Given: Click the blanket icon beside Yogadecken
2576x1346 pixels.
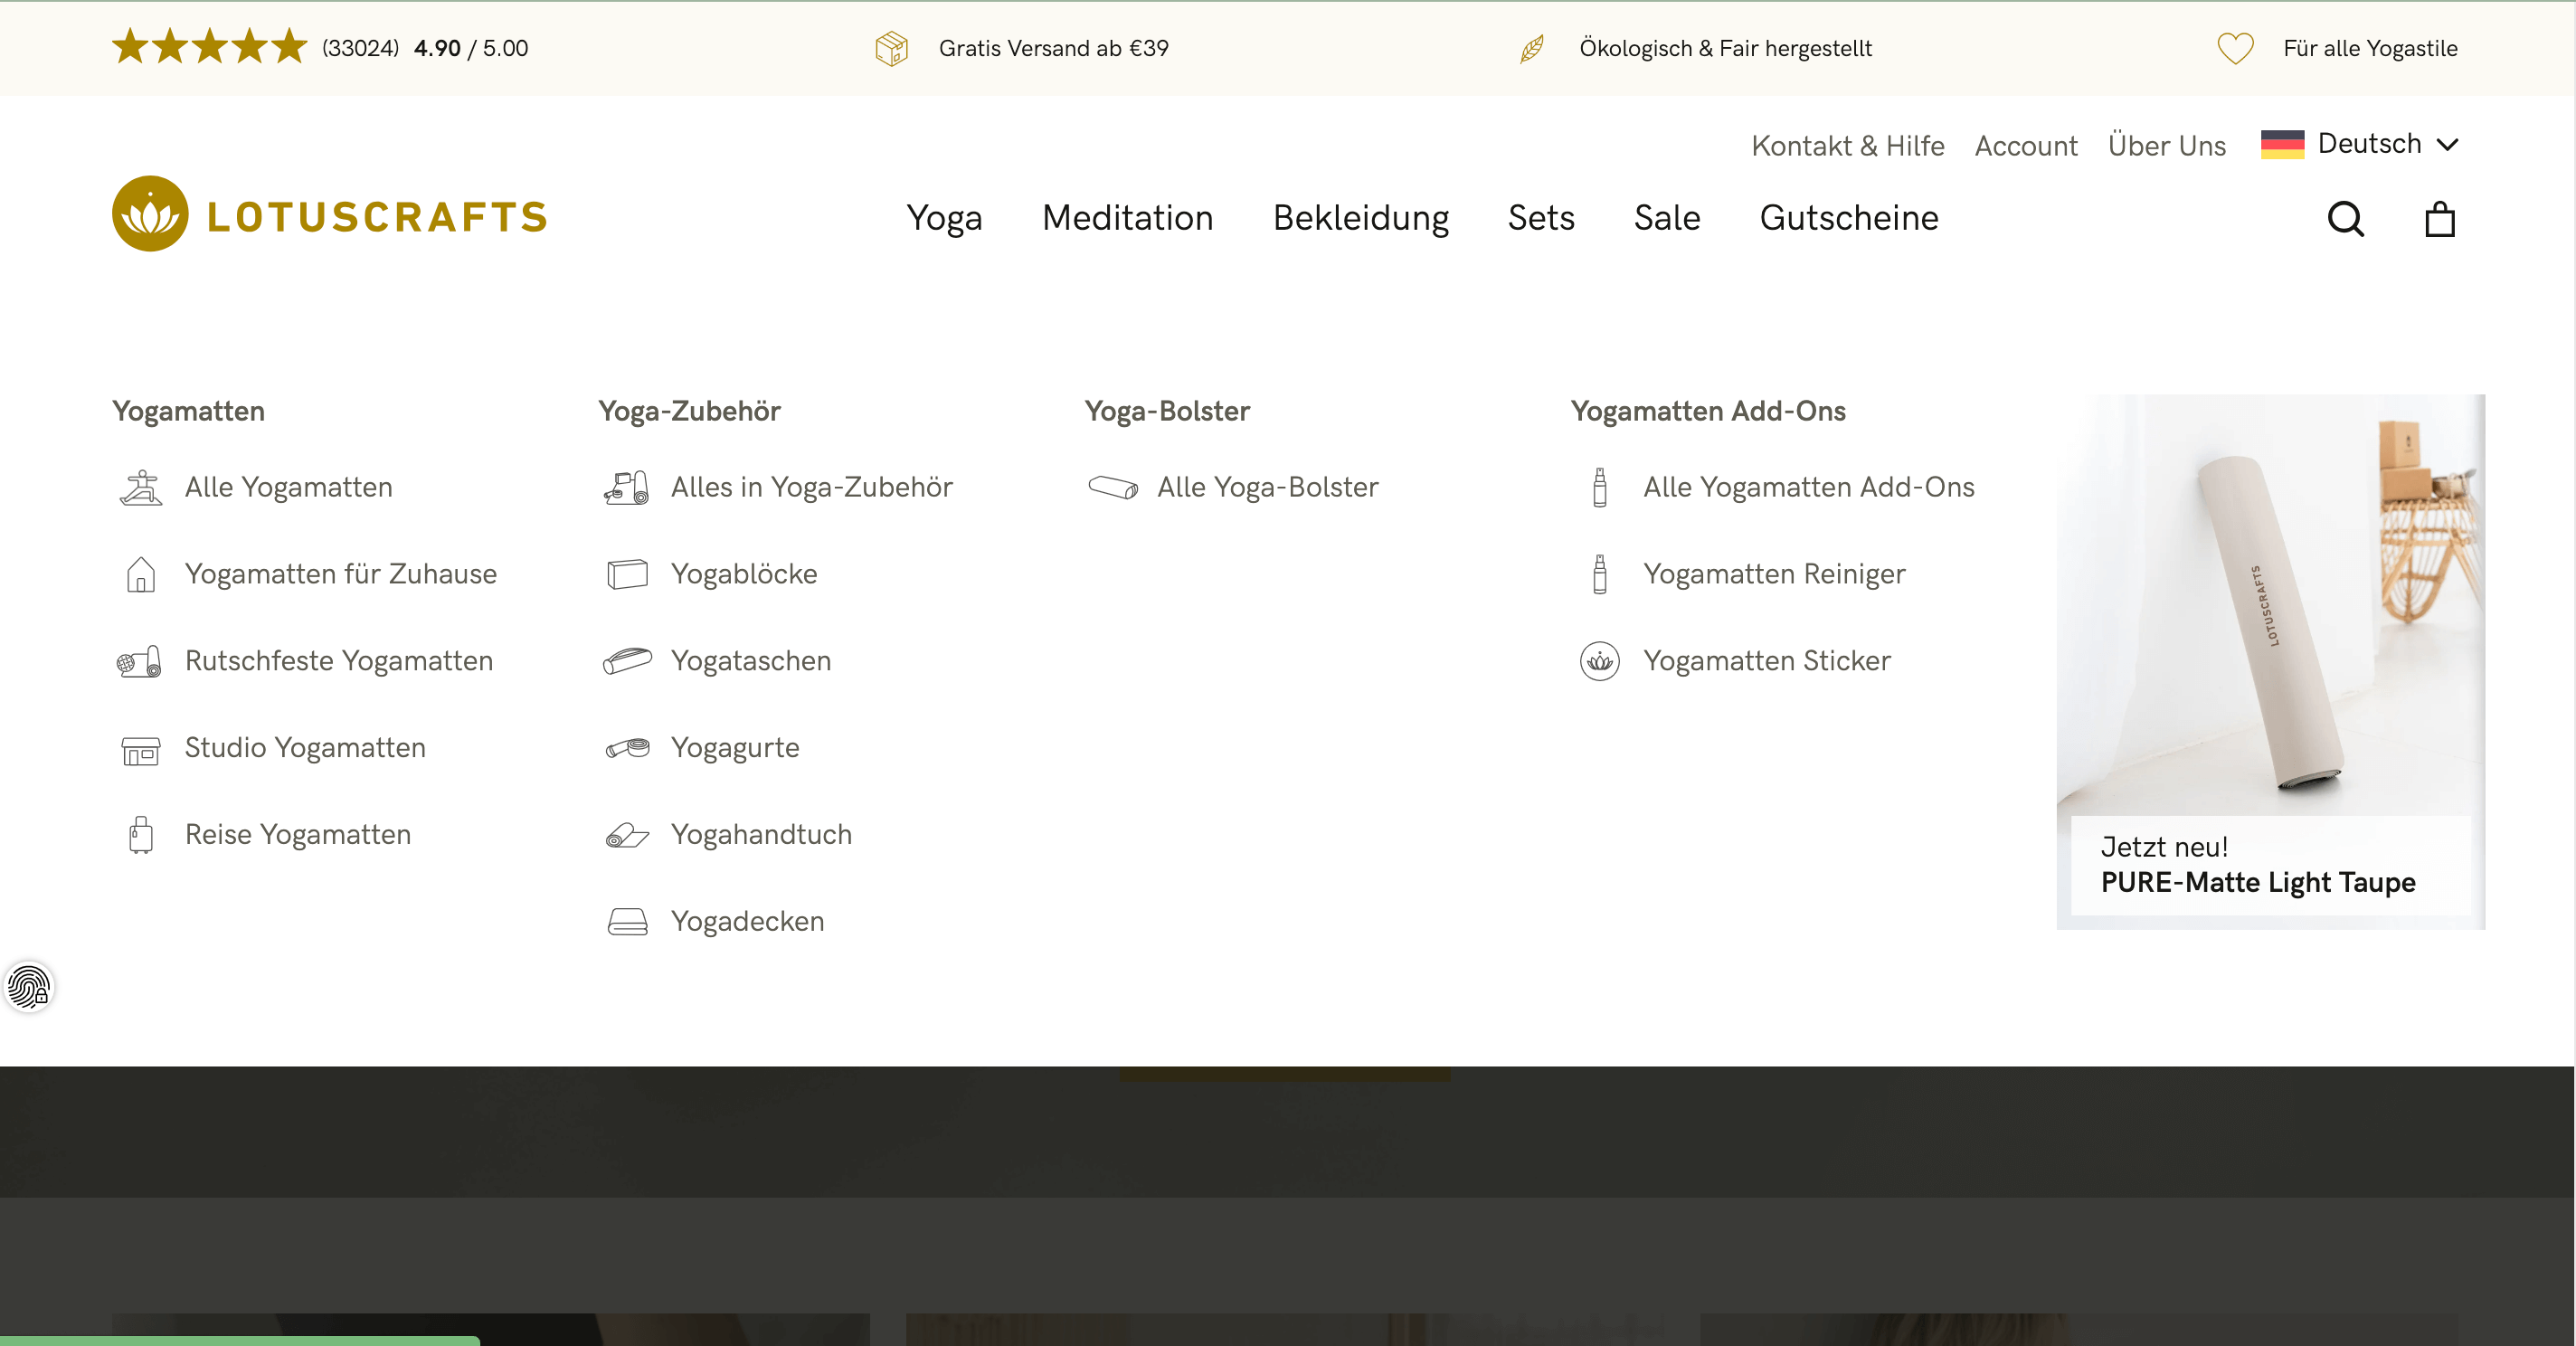Looking at the screenshot, I should pos(627,921).
